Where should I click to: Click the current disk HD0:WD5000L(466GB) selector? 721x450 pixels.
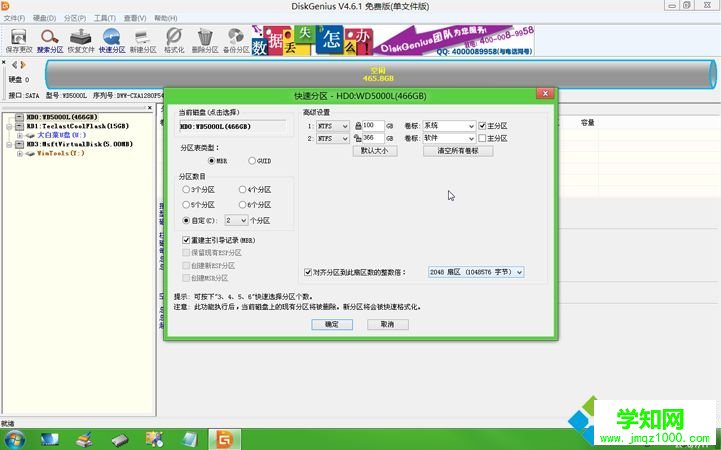click(x=232, y=126)
